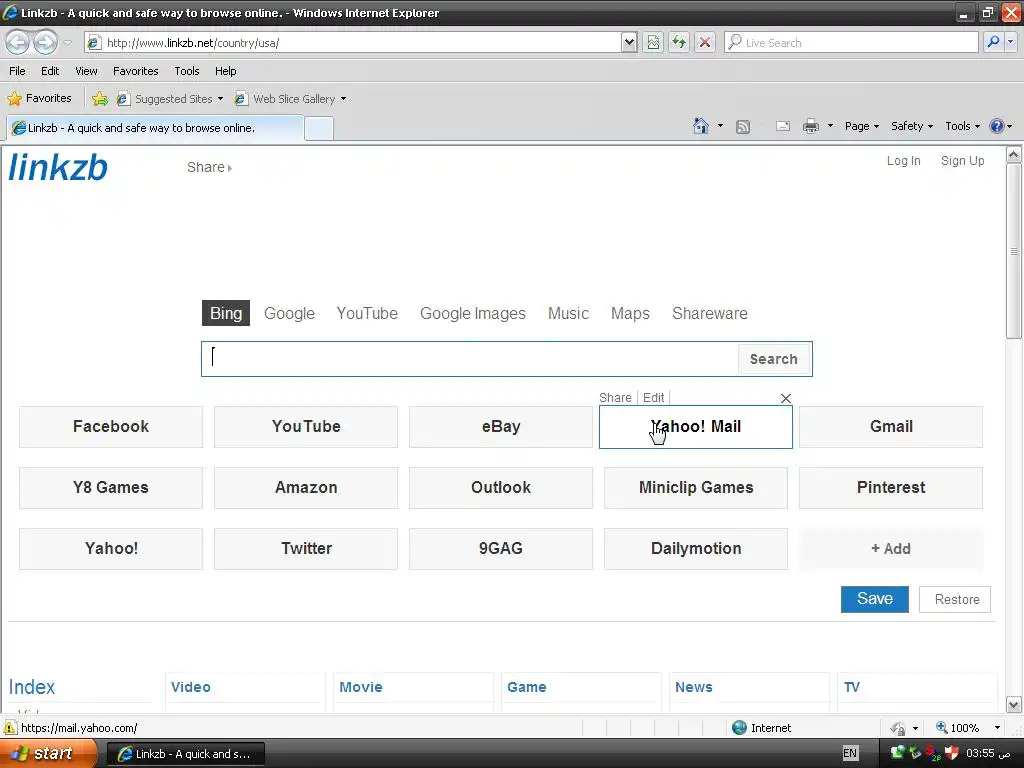Click the eBay tile
The height and width of the screenshot is (768, 1024).
click(x=501, y=426)
